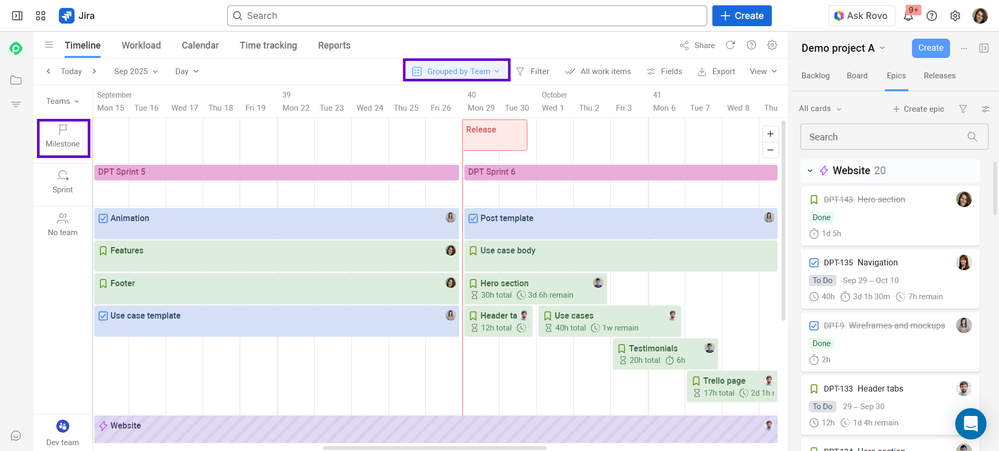The image size is (999, 451).
Task: Open the hamburger menu beside Timeline
Action: [49, 45]
